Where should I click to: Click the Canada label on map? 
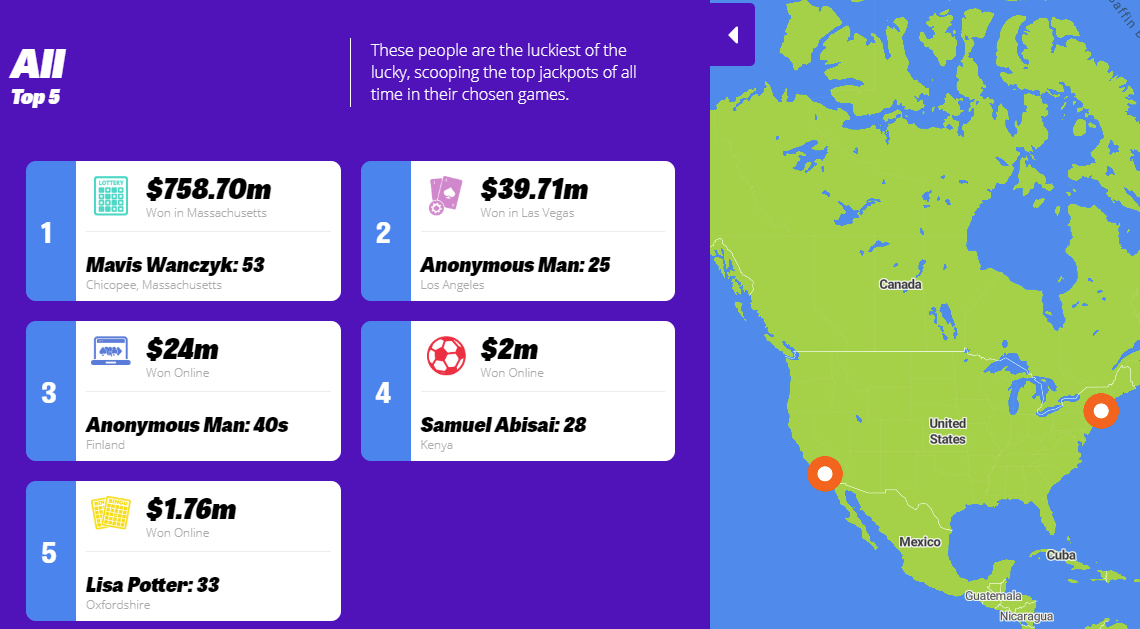pos(900,284)
